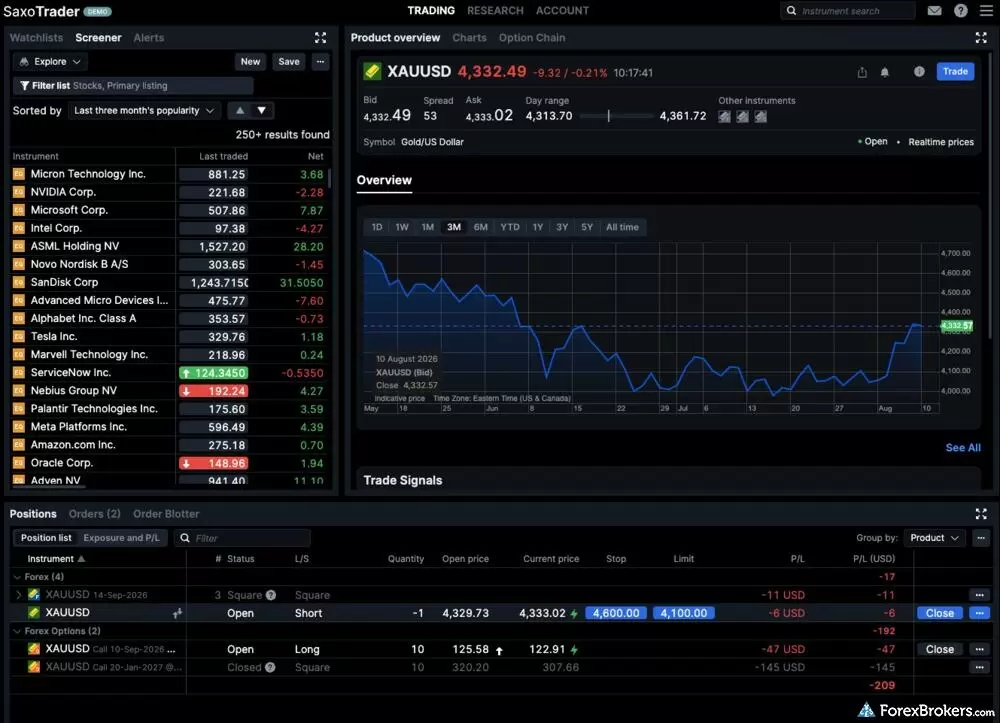This screenshot has width=1000, height=723.
Task: Open the Watchlists tab
Action: point(36,38)
